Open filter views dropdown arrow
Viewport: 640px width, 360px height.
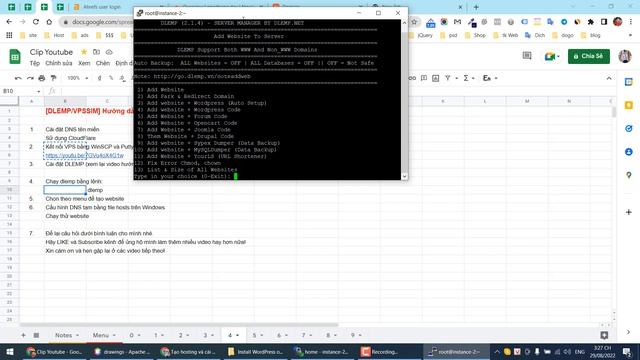456,78
